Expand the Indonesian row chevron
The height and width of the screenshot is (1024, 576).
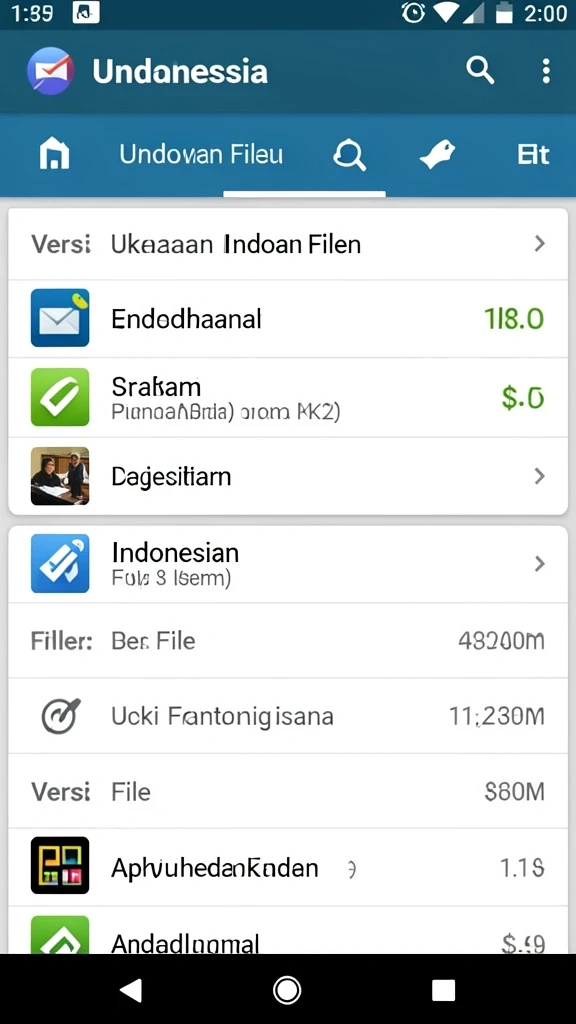539,564
